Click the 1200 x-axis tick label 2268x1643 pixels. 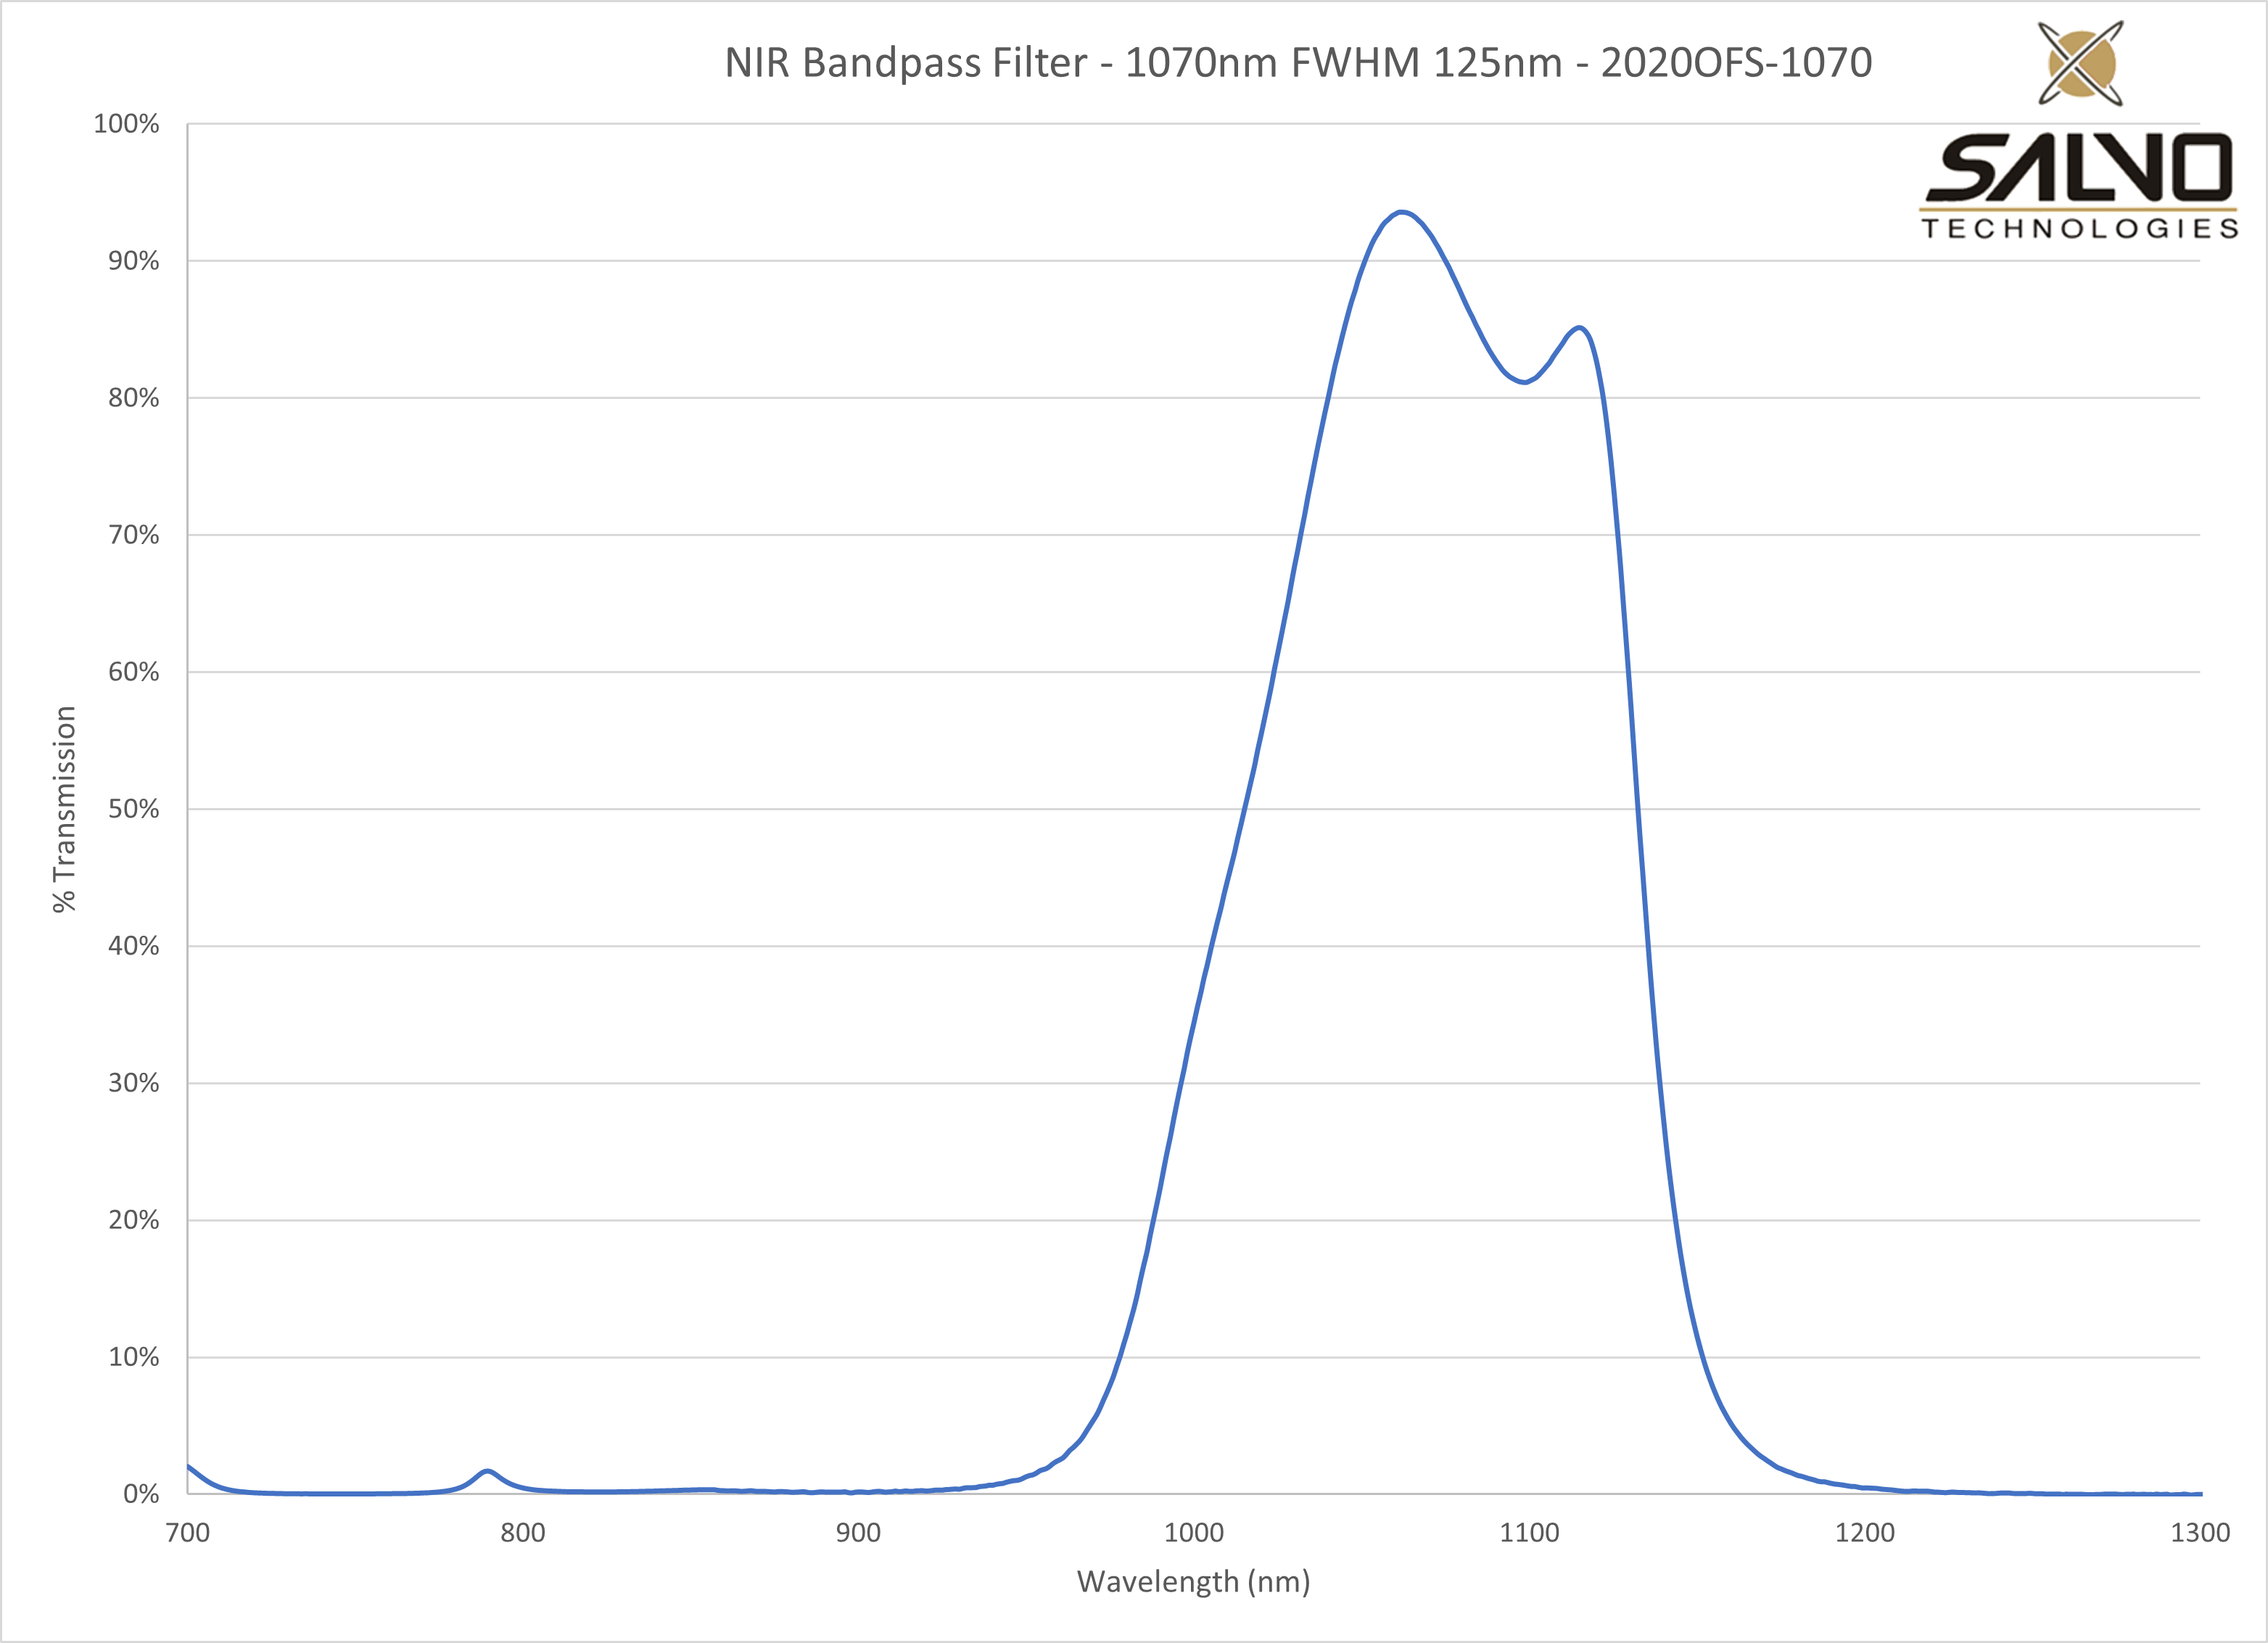pos(1865,1533)
